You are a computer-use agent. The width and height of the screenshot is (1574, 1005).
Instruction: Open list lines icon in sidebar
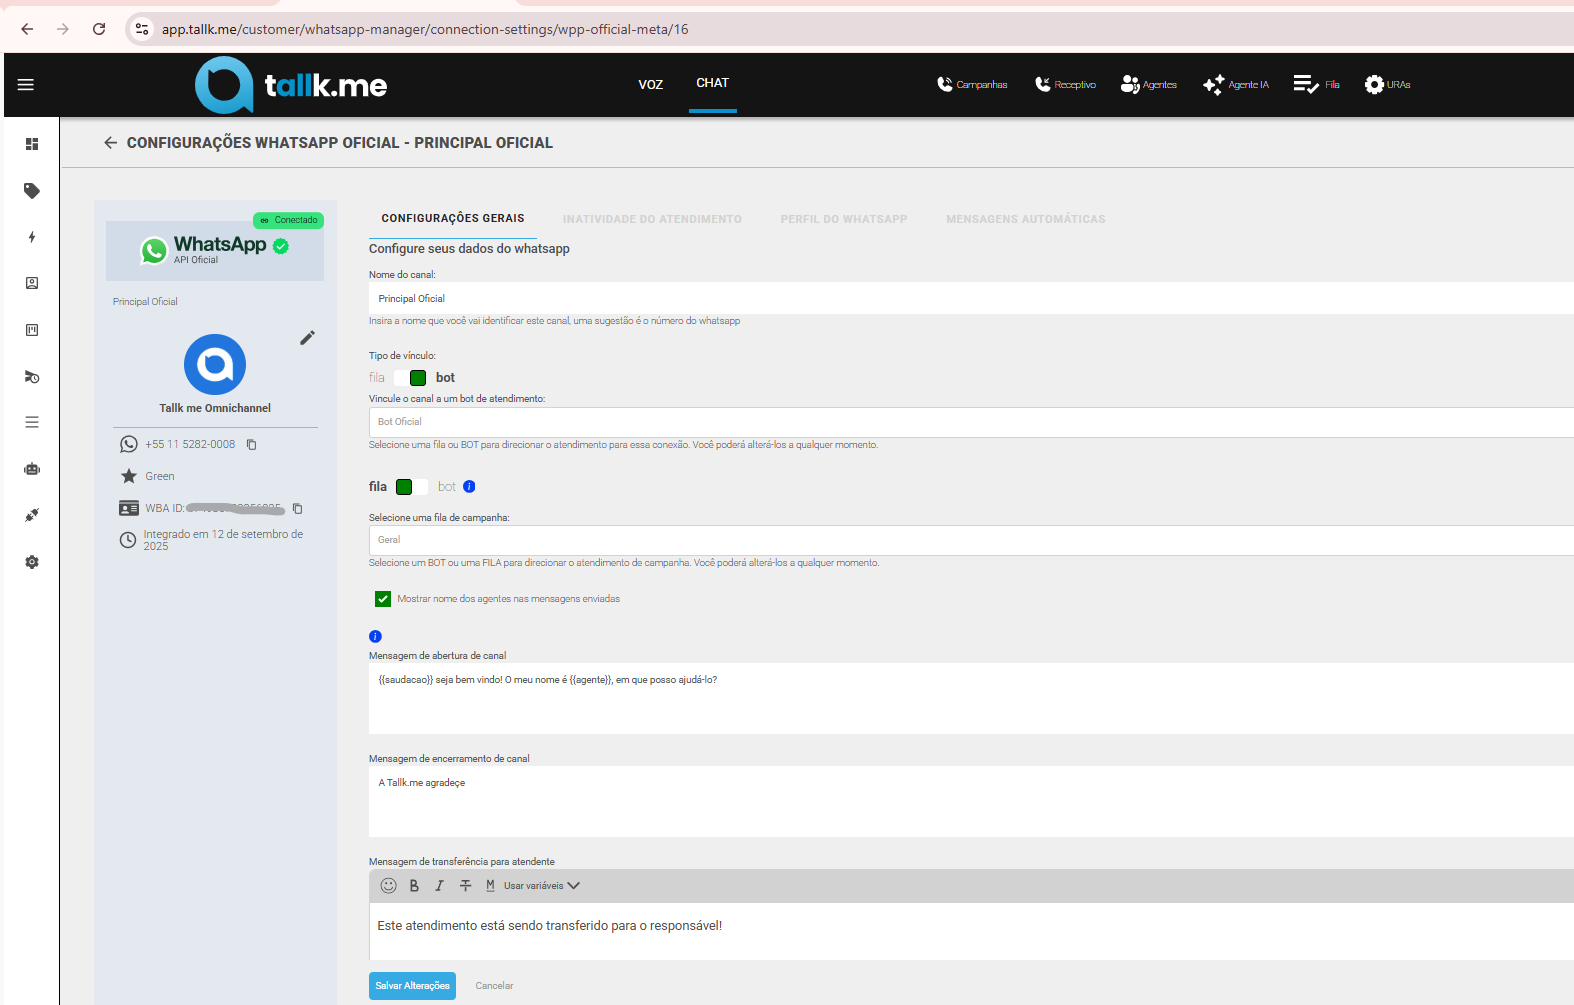[x=32, y=422]
